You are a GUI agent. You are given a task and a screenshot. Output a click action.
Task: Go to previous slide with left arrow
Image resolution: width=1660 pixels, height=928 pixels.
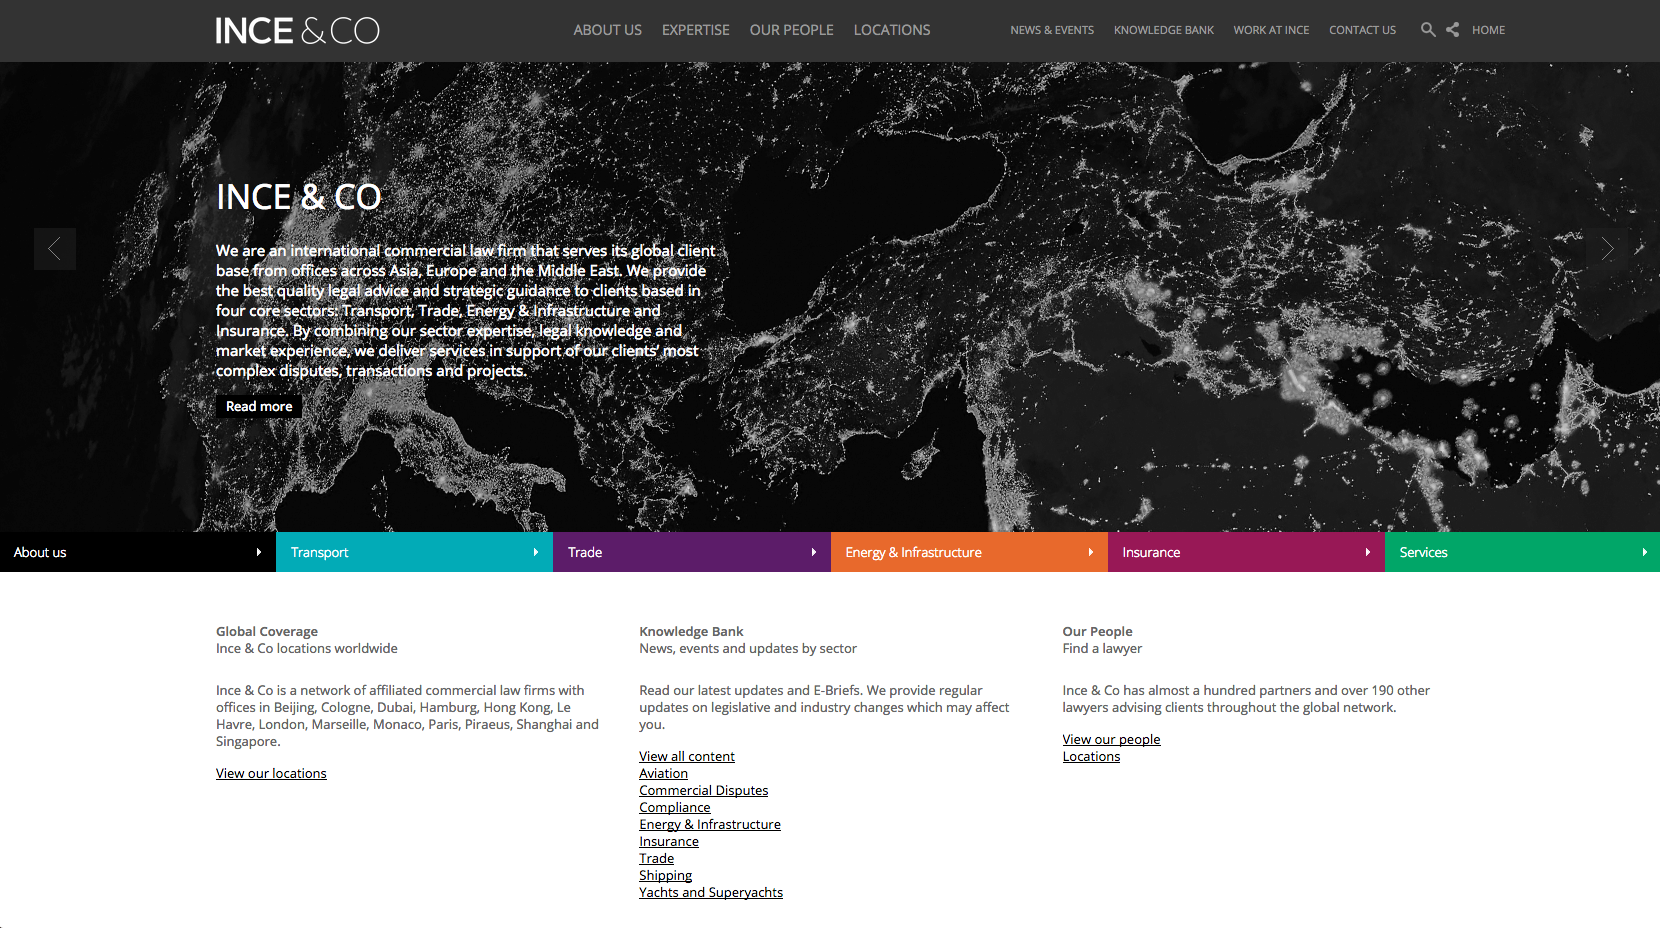click(x=55, y=249)
